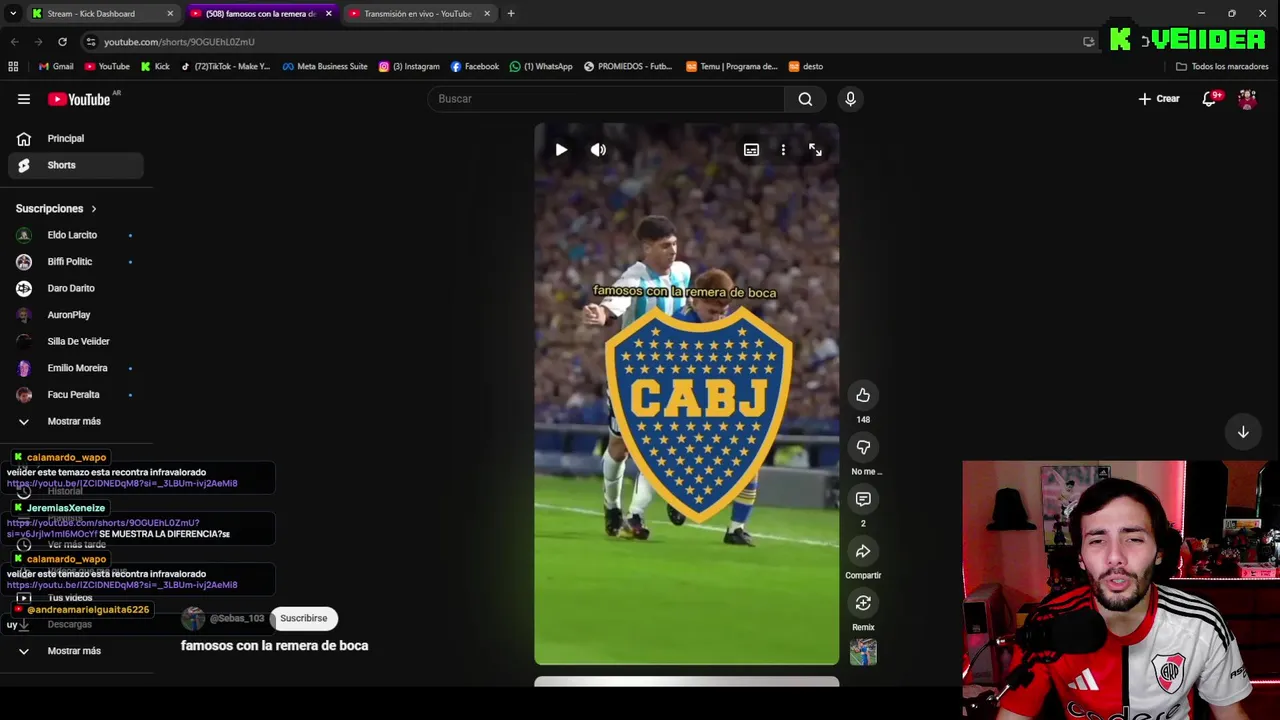
Task: Open the desto bookmark
Action: [806, 67]
